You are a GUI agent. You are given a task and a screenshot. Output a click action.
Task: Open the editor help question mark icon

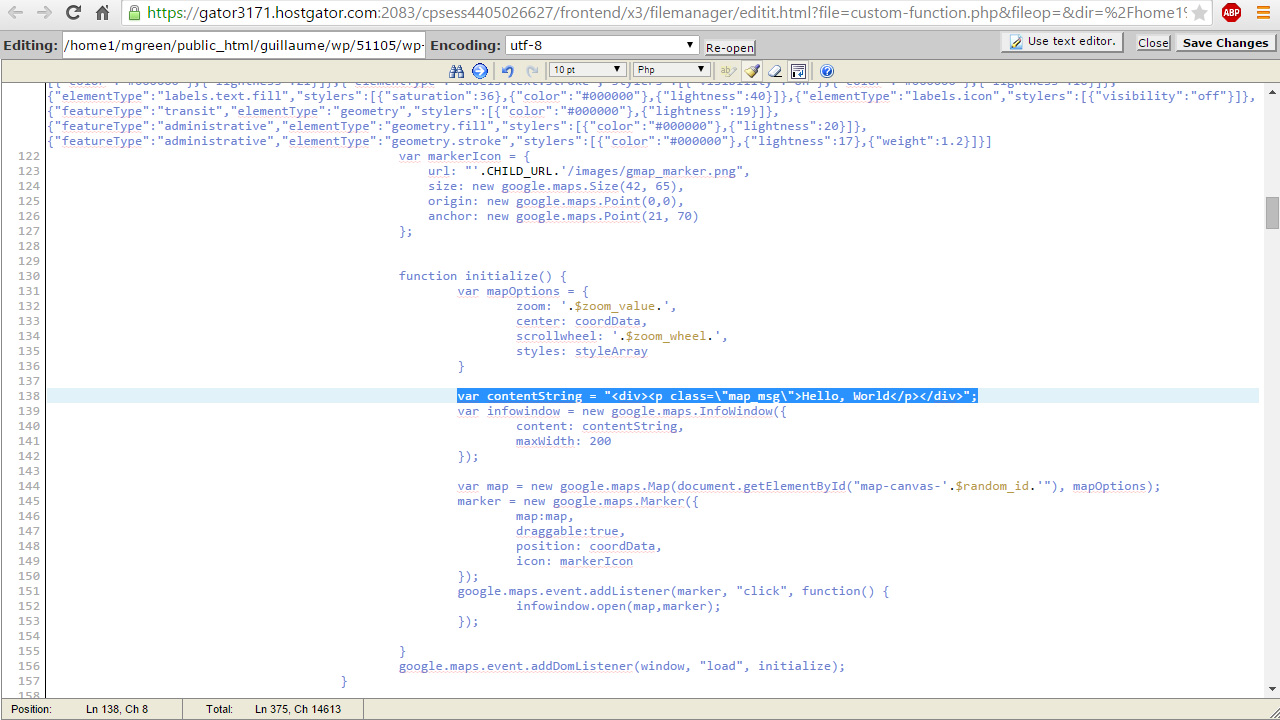click(827, 71)
